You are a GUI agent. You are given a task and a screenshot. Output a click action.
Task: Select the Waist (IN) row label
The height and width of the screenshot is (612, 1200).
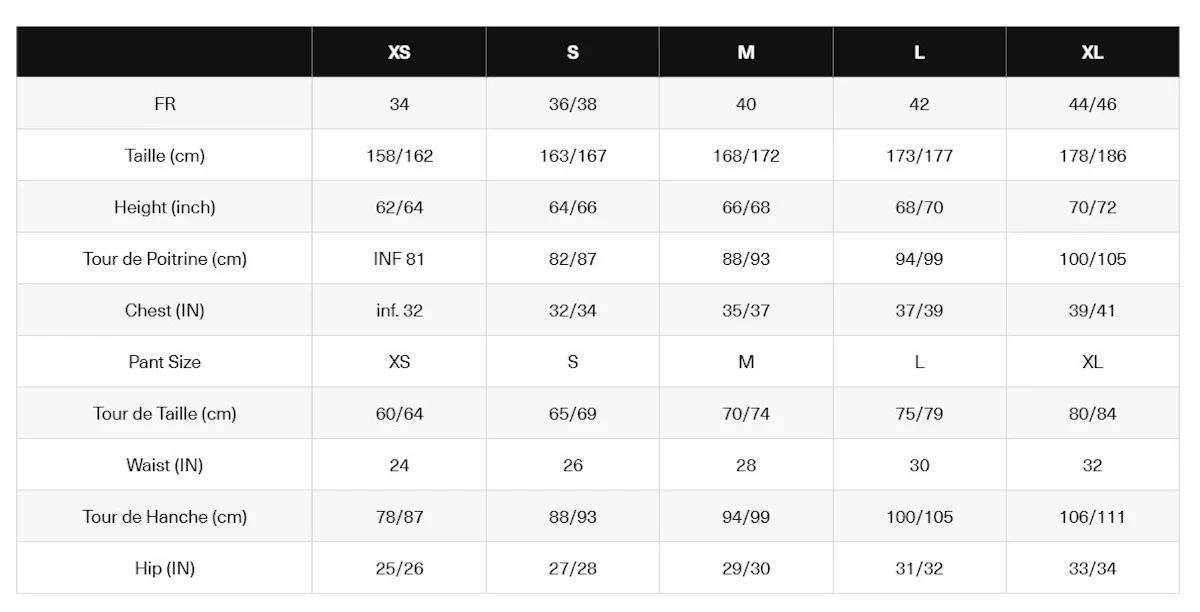165,465
